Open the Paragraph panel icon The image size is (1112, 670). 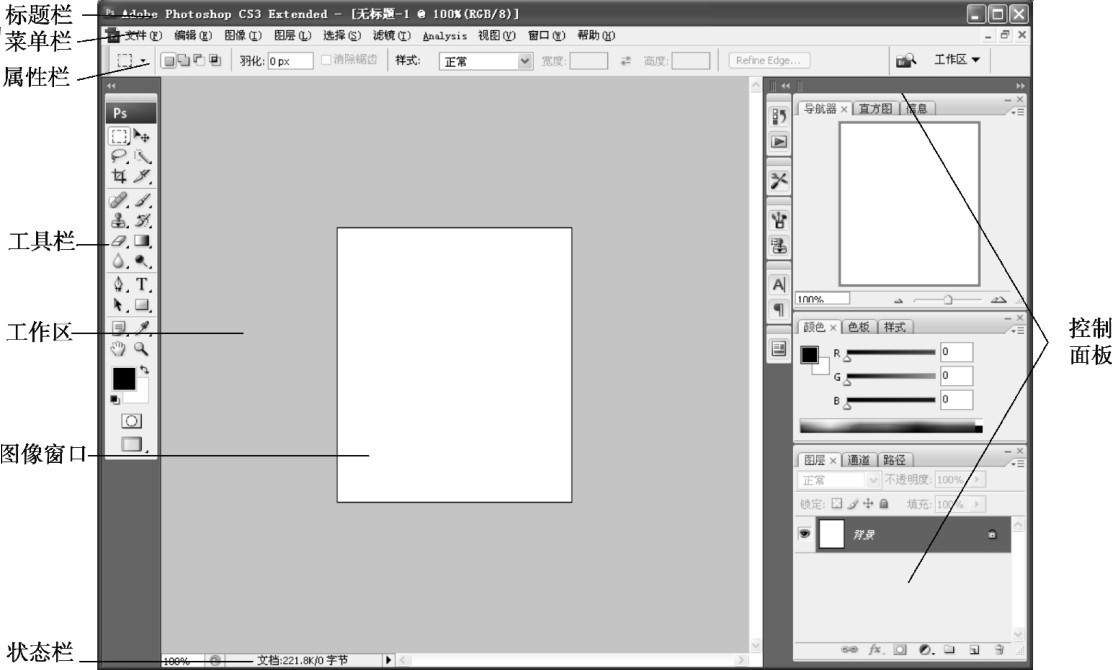[x=779, y=310]
